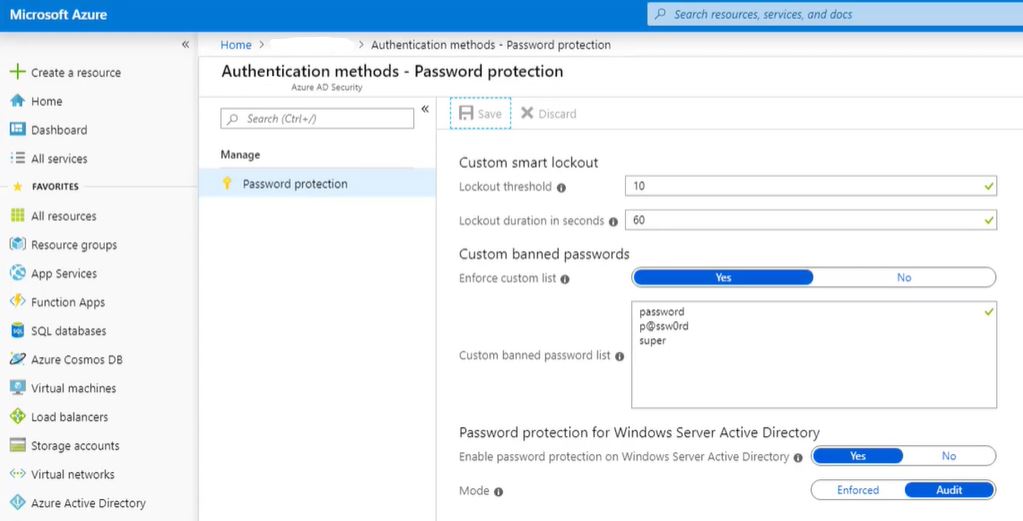Disable password protection on Windows Server AD
The width and height of the screenshot is (1023, 521).
point(948,456)
